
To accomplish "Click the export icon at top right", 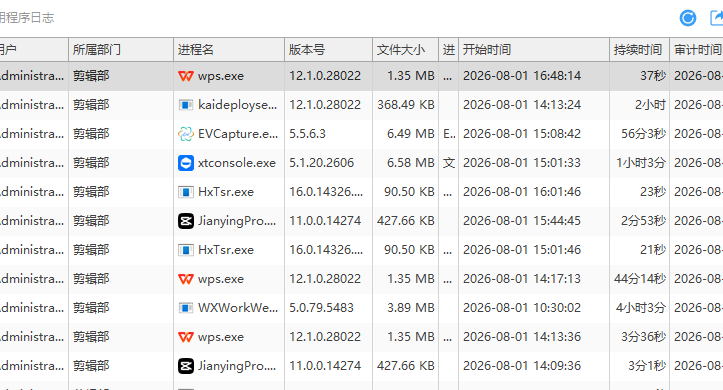I will tap(717, 18).
